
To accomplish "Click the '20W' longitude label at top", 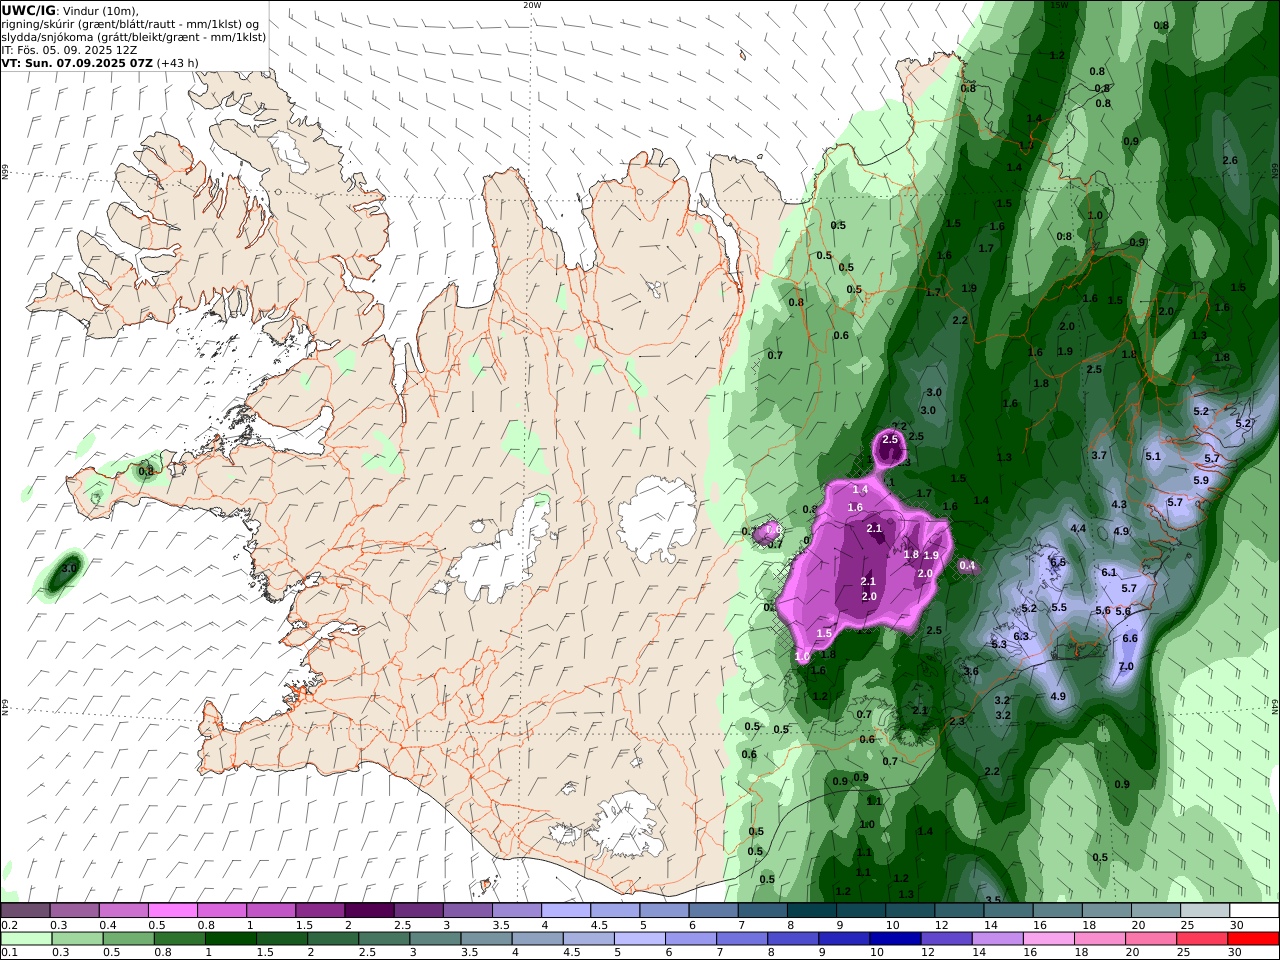I will point(532,5).
